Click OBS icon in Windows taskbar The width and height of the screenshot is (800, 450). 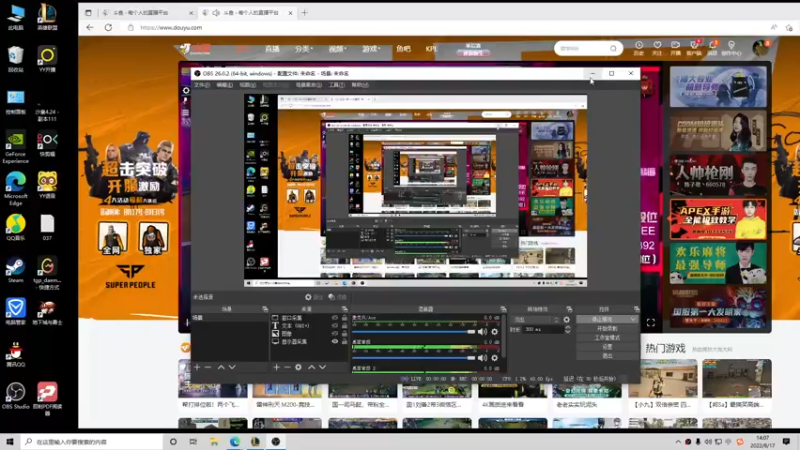(x=276, y=441)
